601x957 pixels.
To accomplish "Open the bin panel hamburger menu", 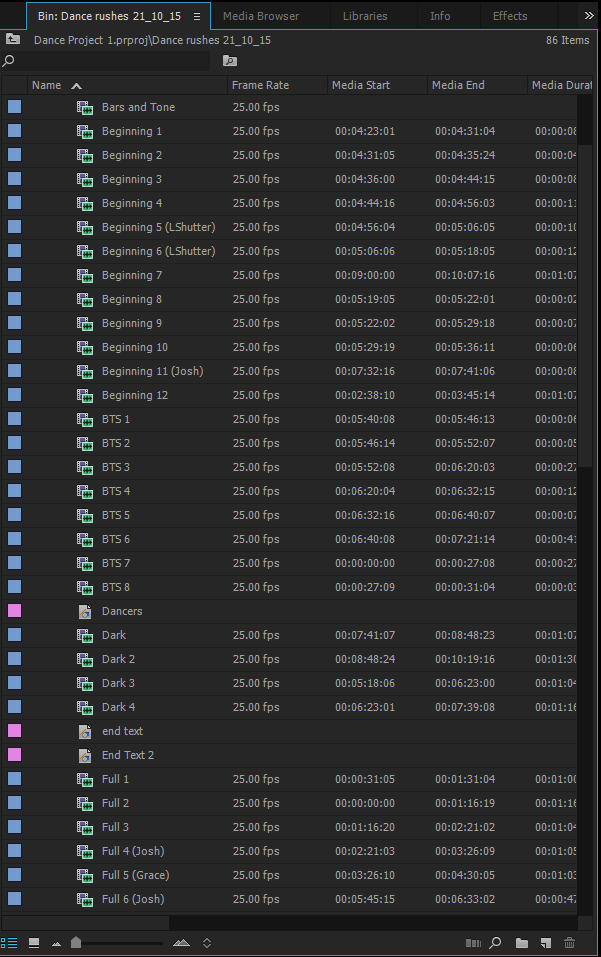I will (x=196, y=16).
